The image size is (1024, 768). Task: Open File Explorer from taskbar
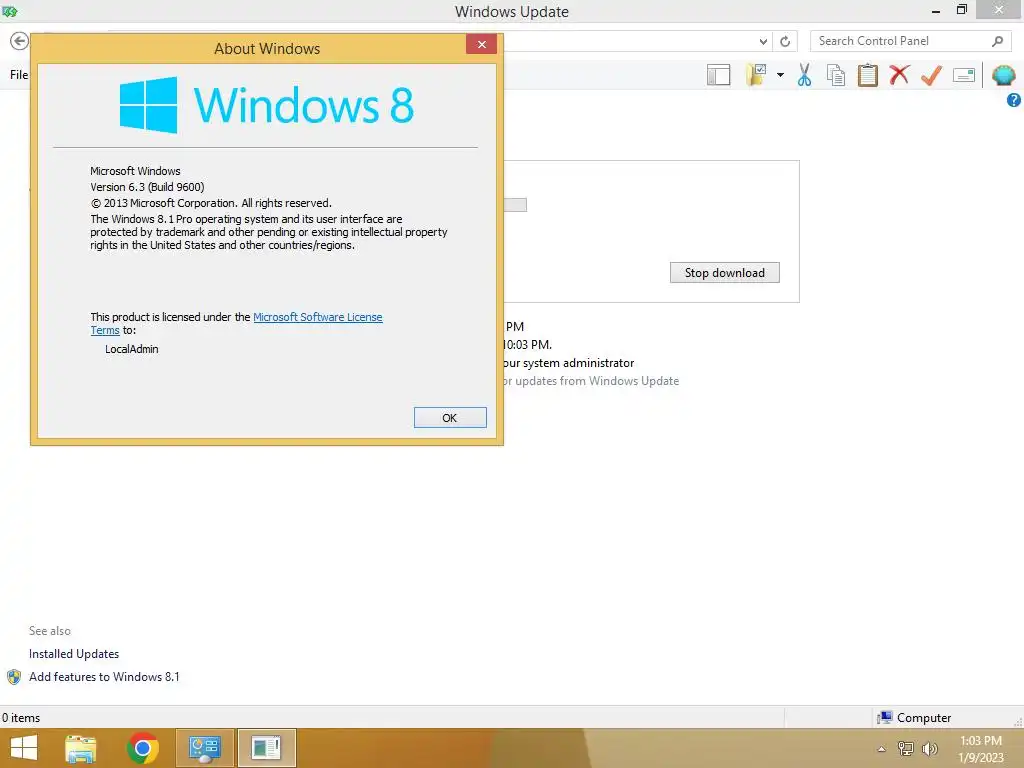(81, 748)
